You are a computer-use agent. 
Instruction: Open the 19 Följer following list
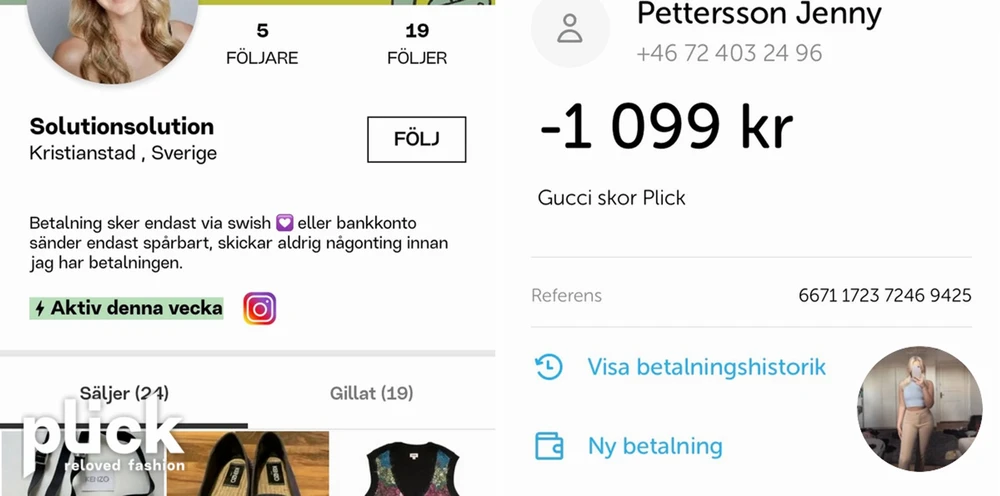[x=417, y=44]
